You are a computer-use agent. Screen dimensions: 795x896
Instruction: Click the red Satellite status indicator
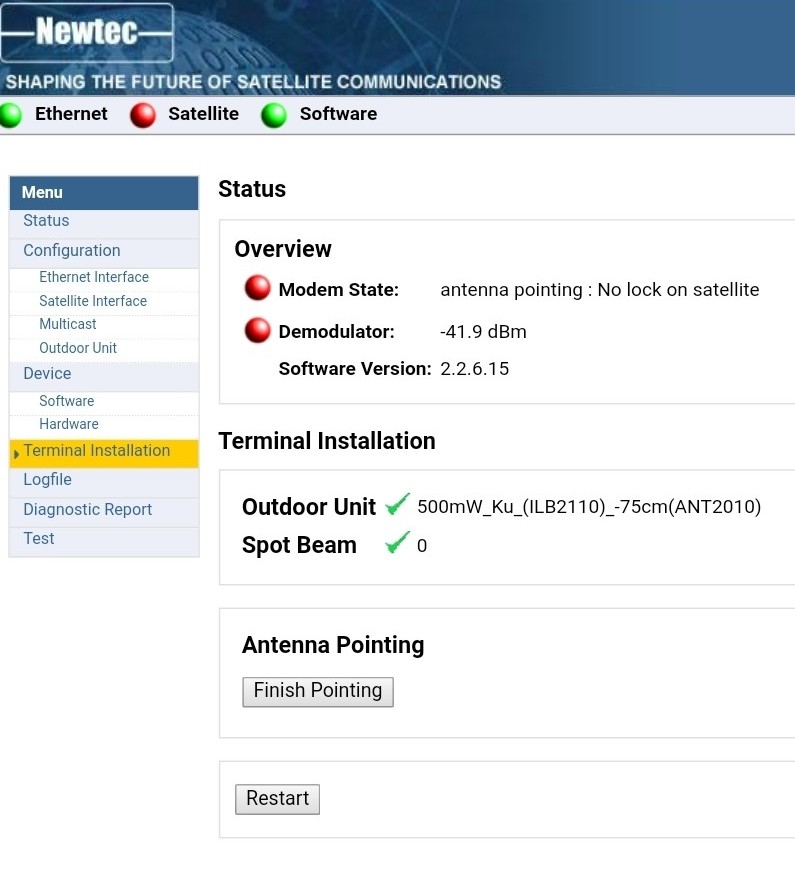142,115
